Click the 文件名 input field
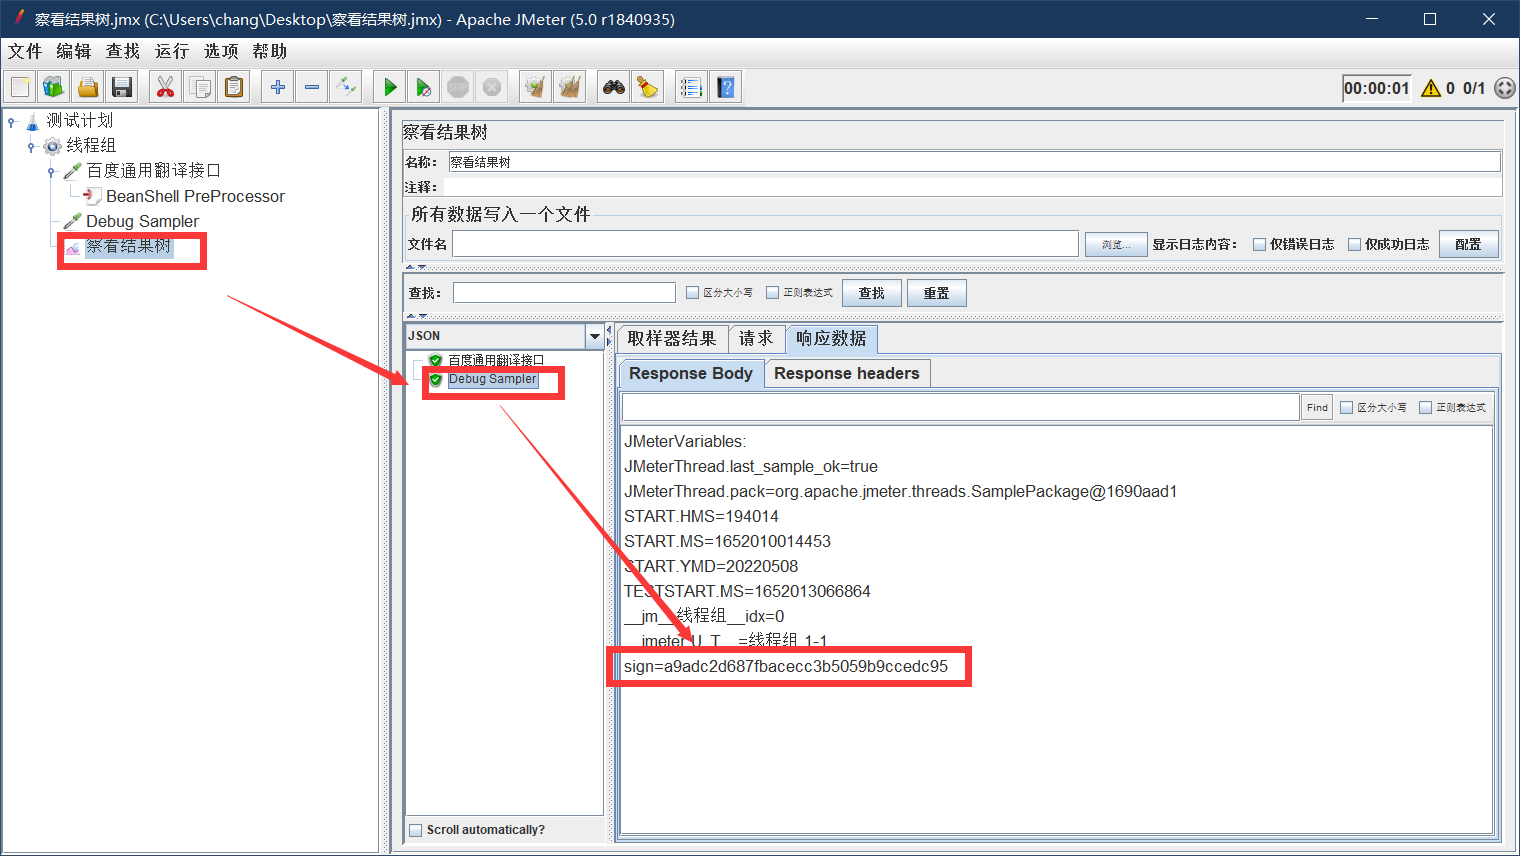This screenshot has height=856, width=1520. (x=765, y=244)
